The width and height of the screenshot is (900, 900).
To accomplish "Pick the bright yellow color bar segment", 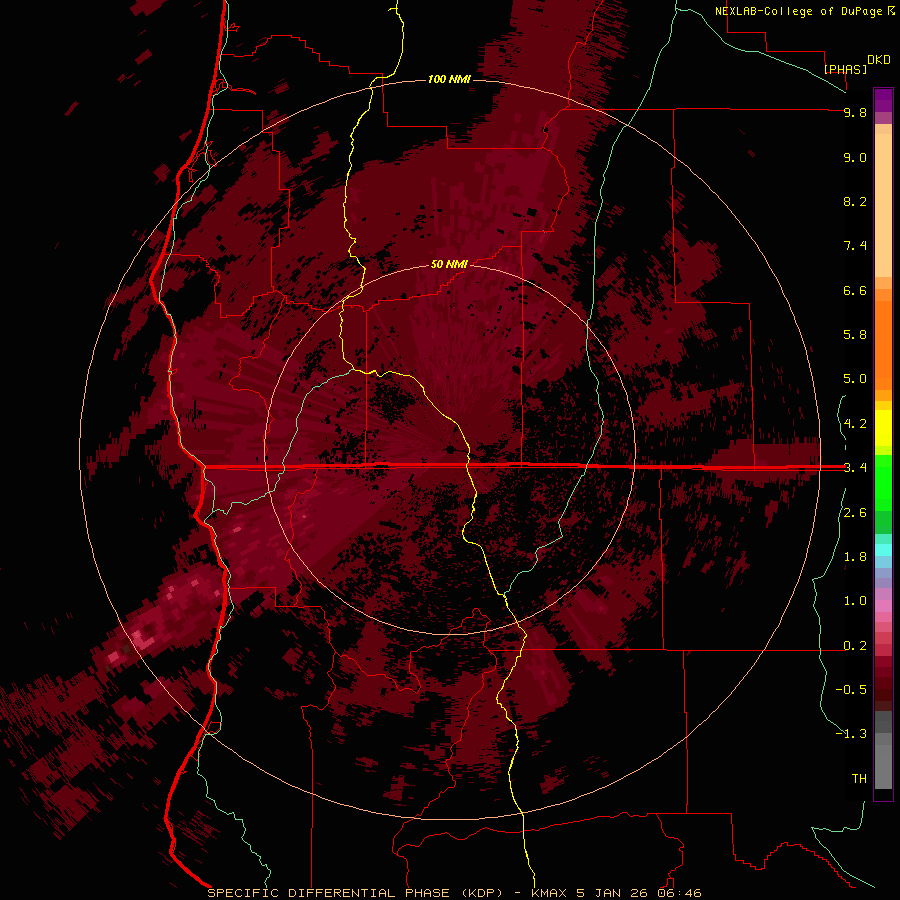I will [883, 428].
